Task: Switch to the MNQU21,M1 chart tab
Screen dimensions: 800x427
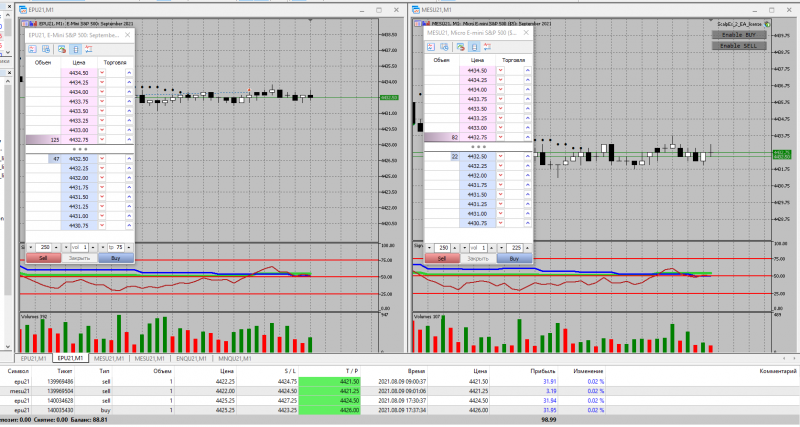Action: (x=235, y=359)
